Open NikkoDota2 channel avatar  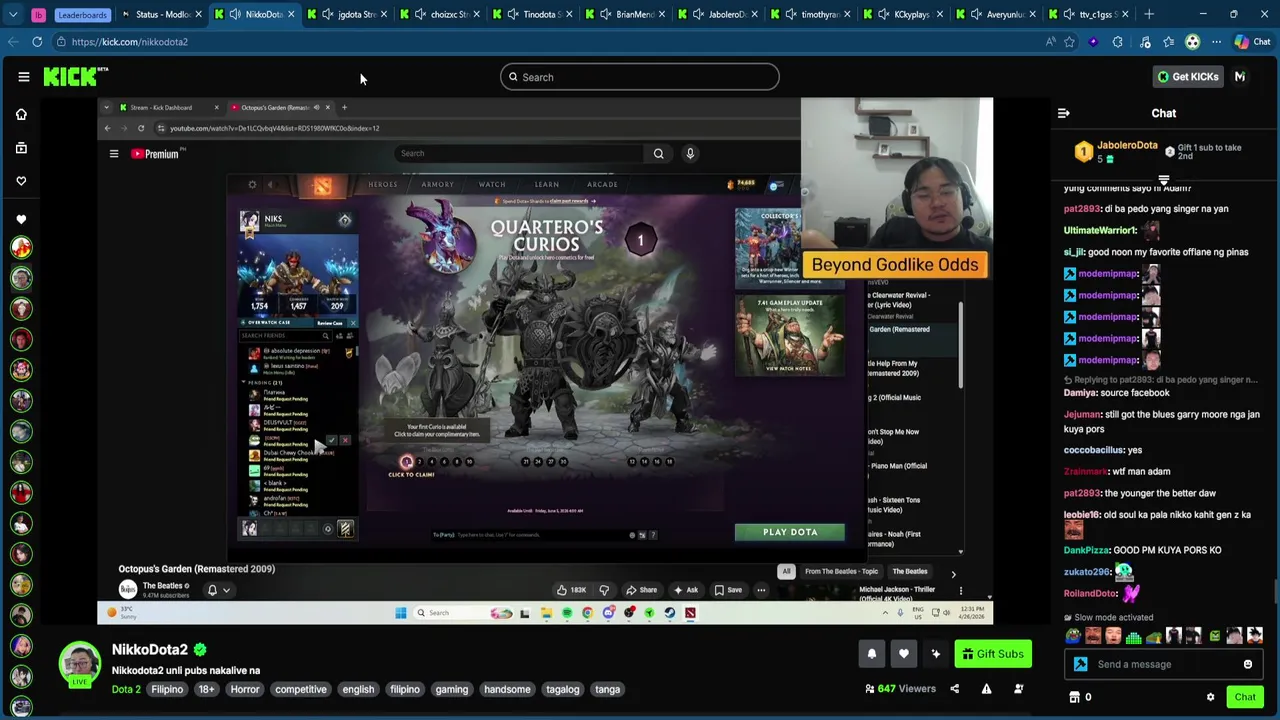79,665
